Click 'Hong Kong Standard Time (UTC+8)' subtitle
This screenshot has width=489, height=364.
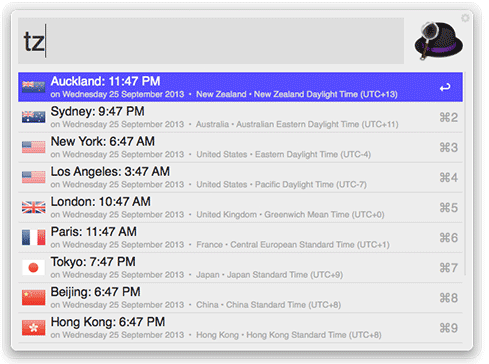[314, 335]
